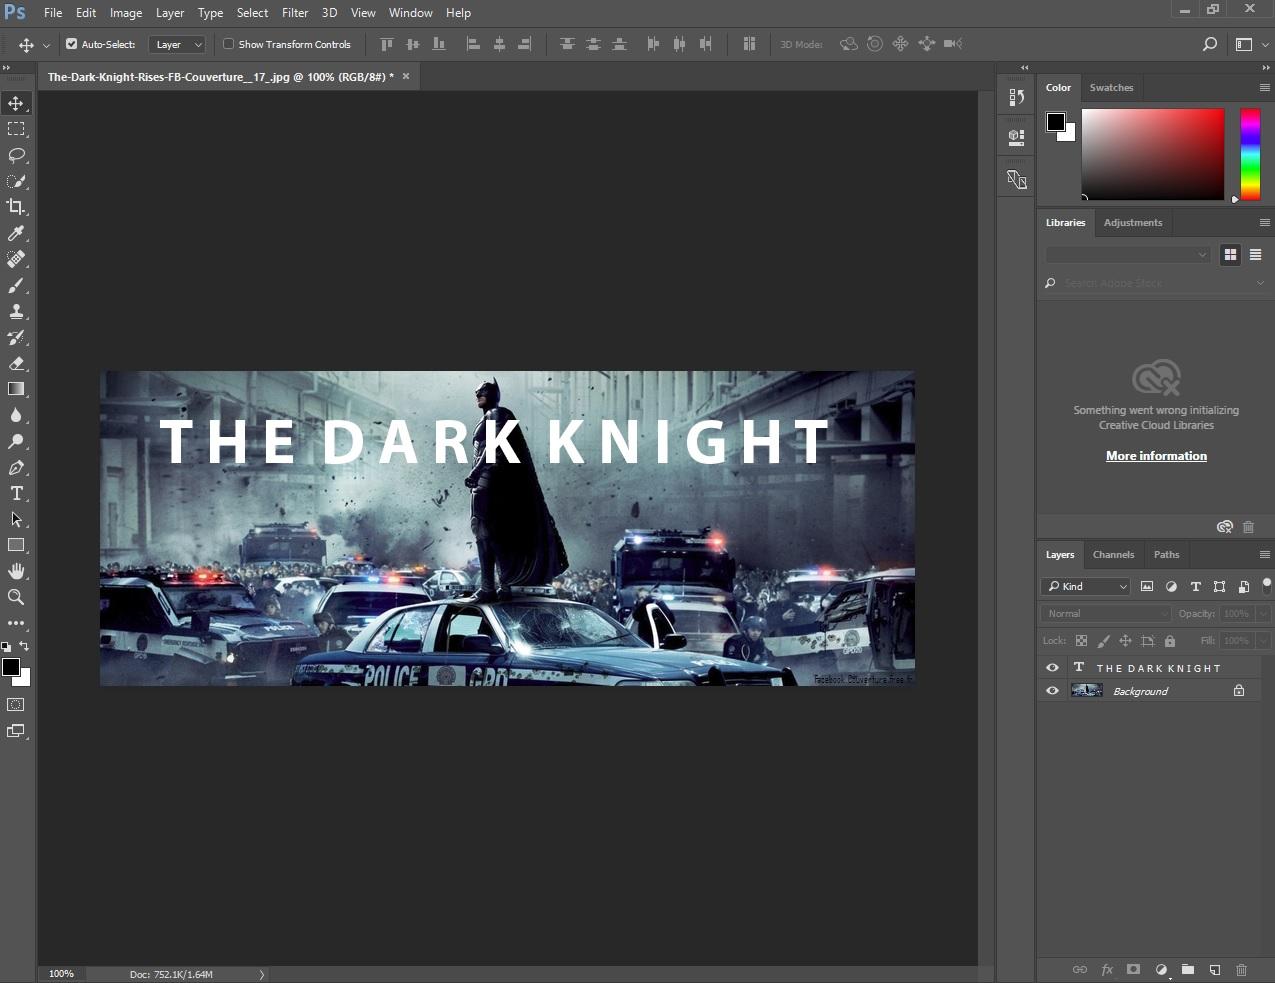Swap foreground and background colors in toolbar
Viewport: 1275px width, 983px height.
pyautogui.click(x=25, y=646)
